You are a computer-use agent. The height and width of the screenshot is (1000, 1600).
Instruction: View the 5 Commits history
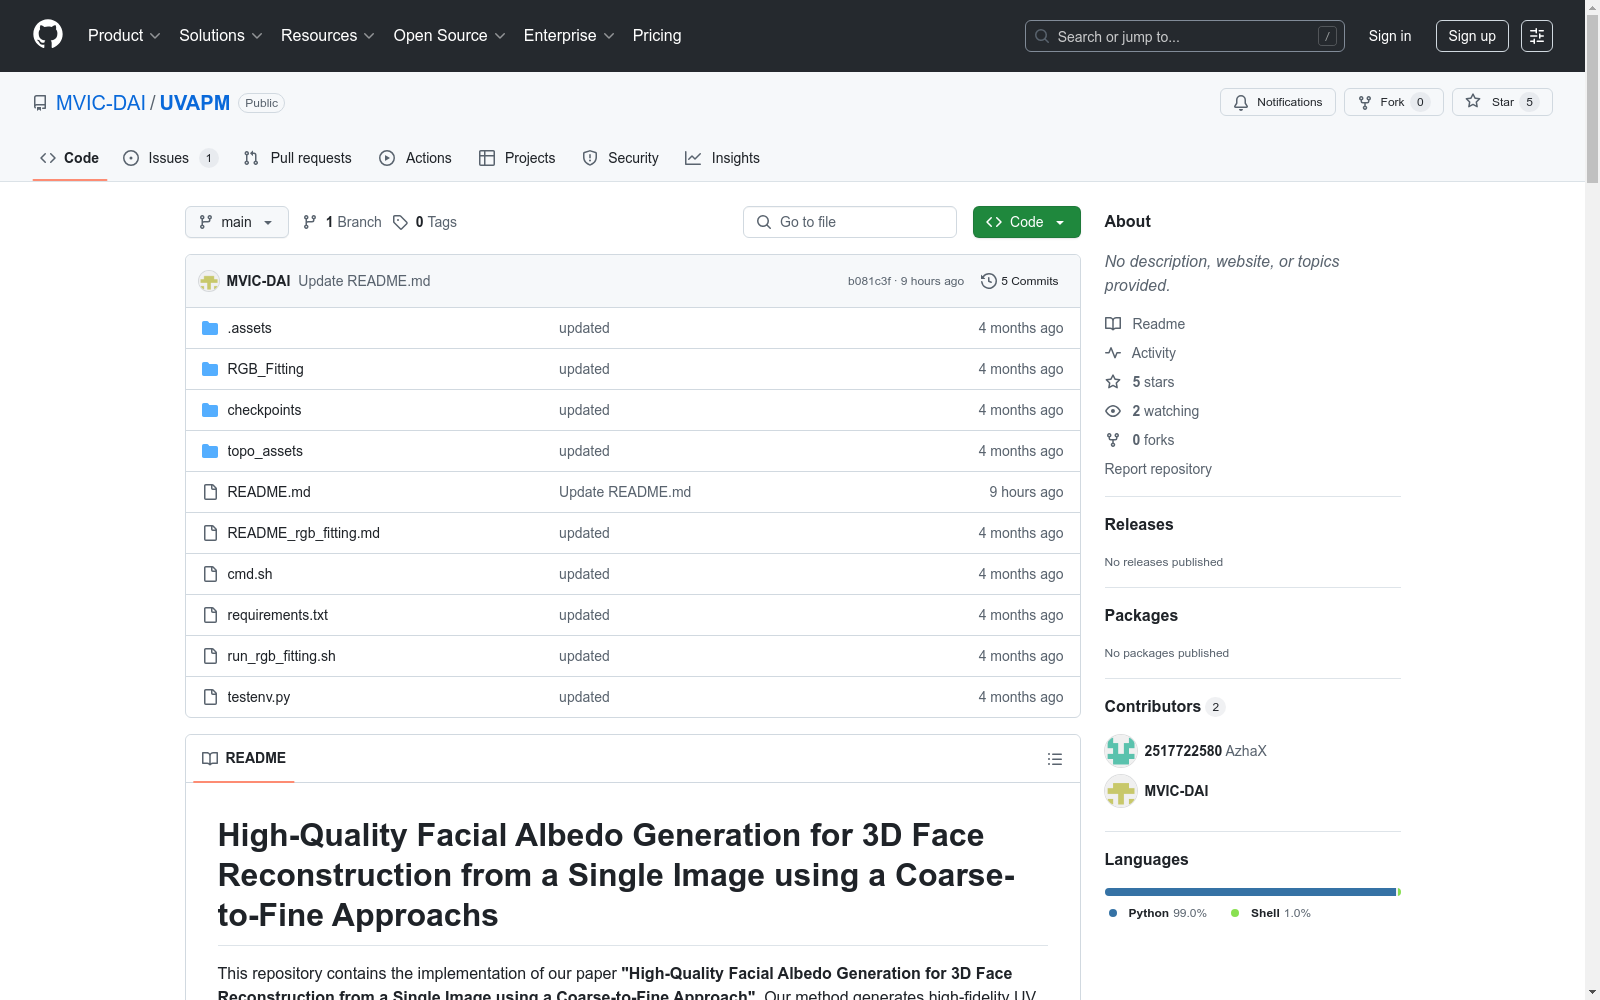click(1019, 281)
